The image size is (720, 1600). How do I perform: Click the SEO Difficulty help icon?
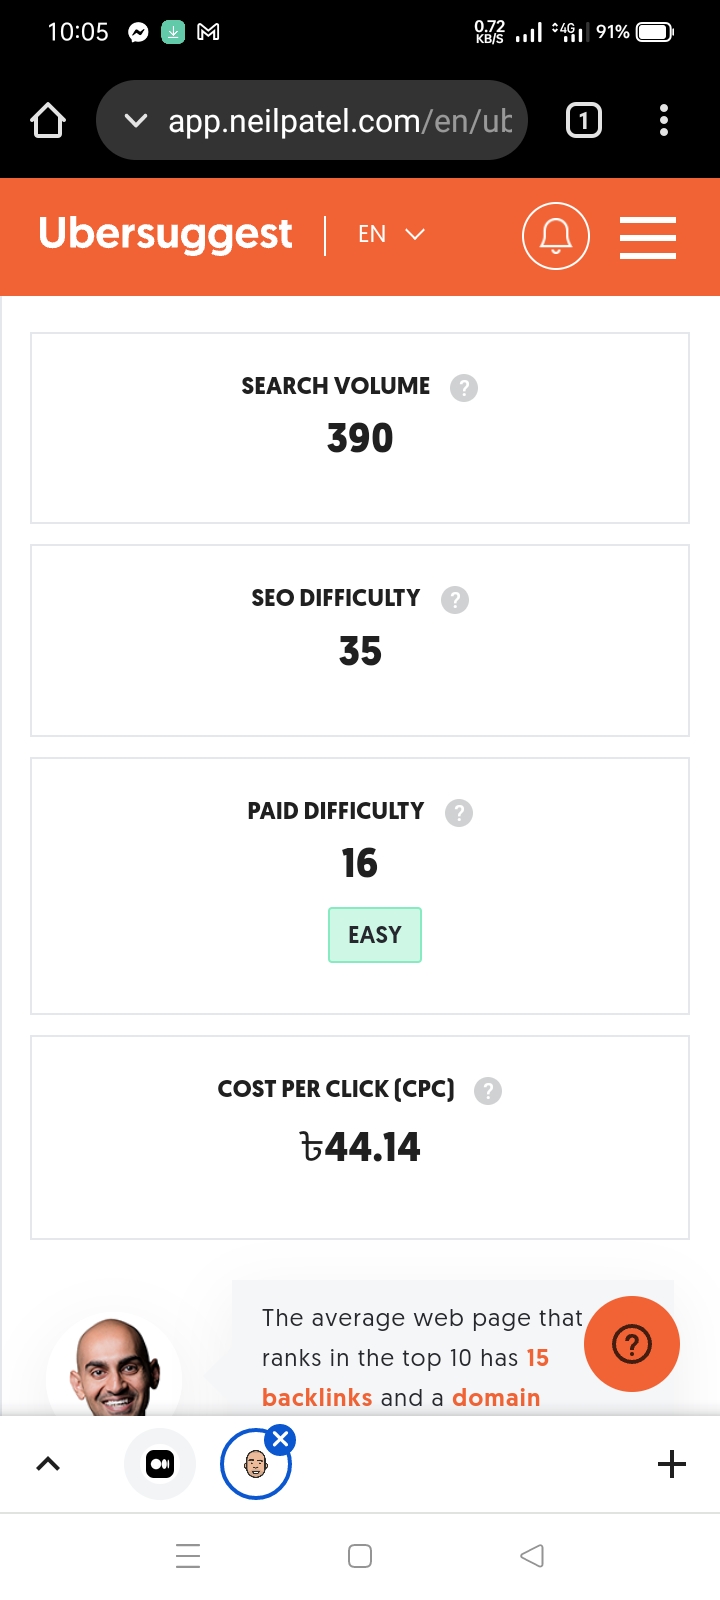tap(455, 600)
